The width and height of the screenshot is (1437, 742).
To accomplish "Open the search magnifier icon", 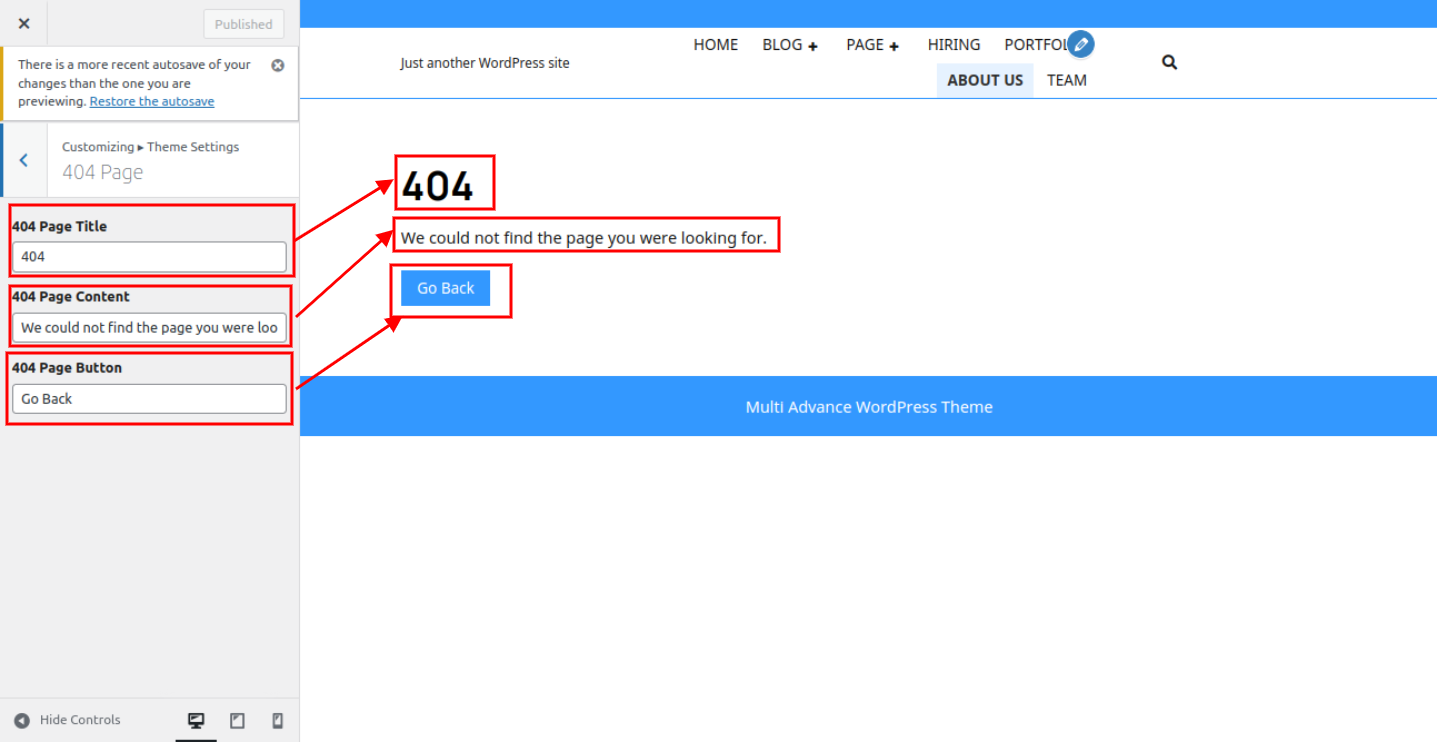I will 1169,62.
